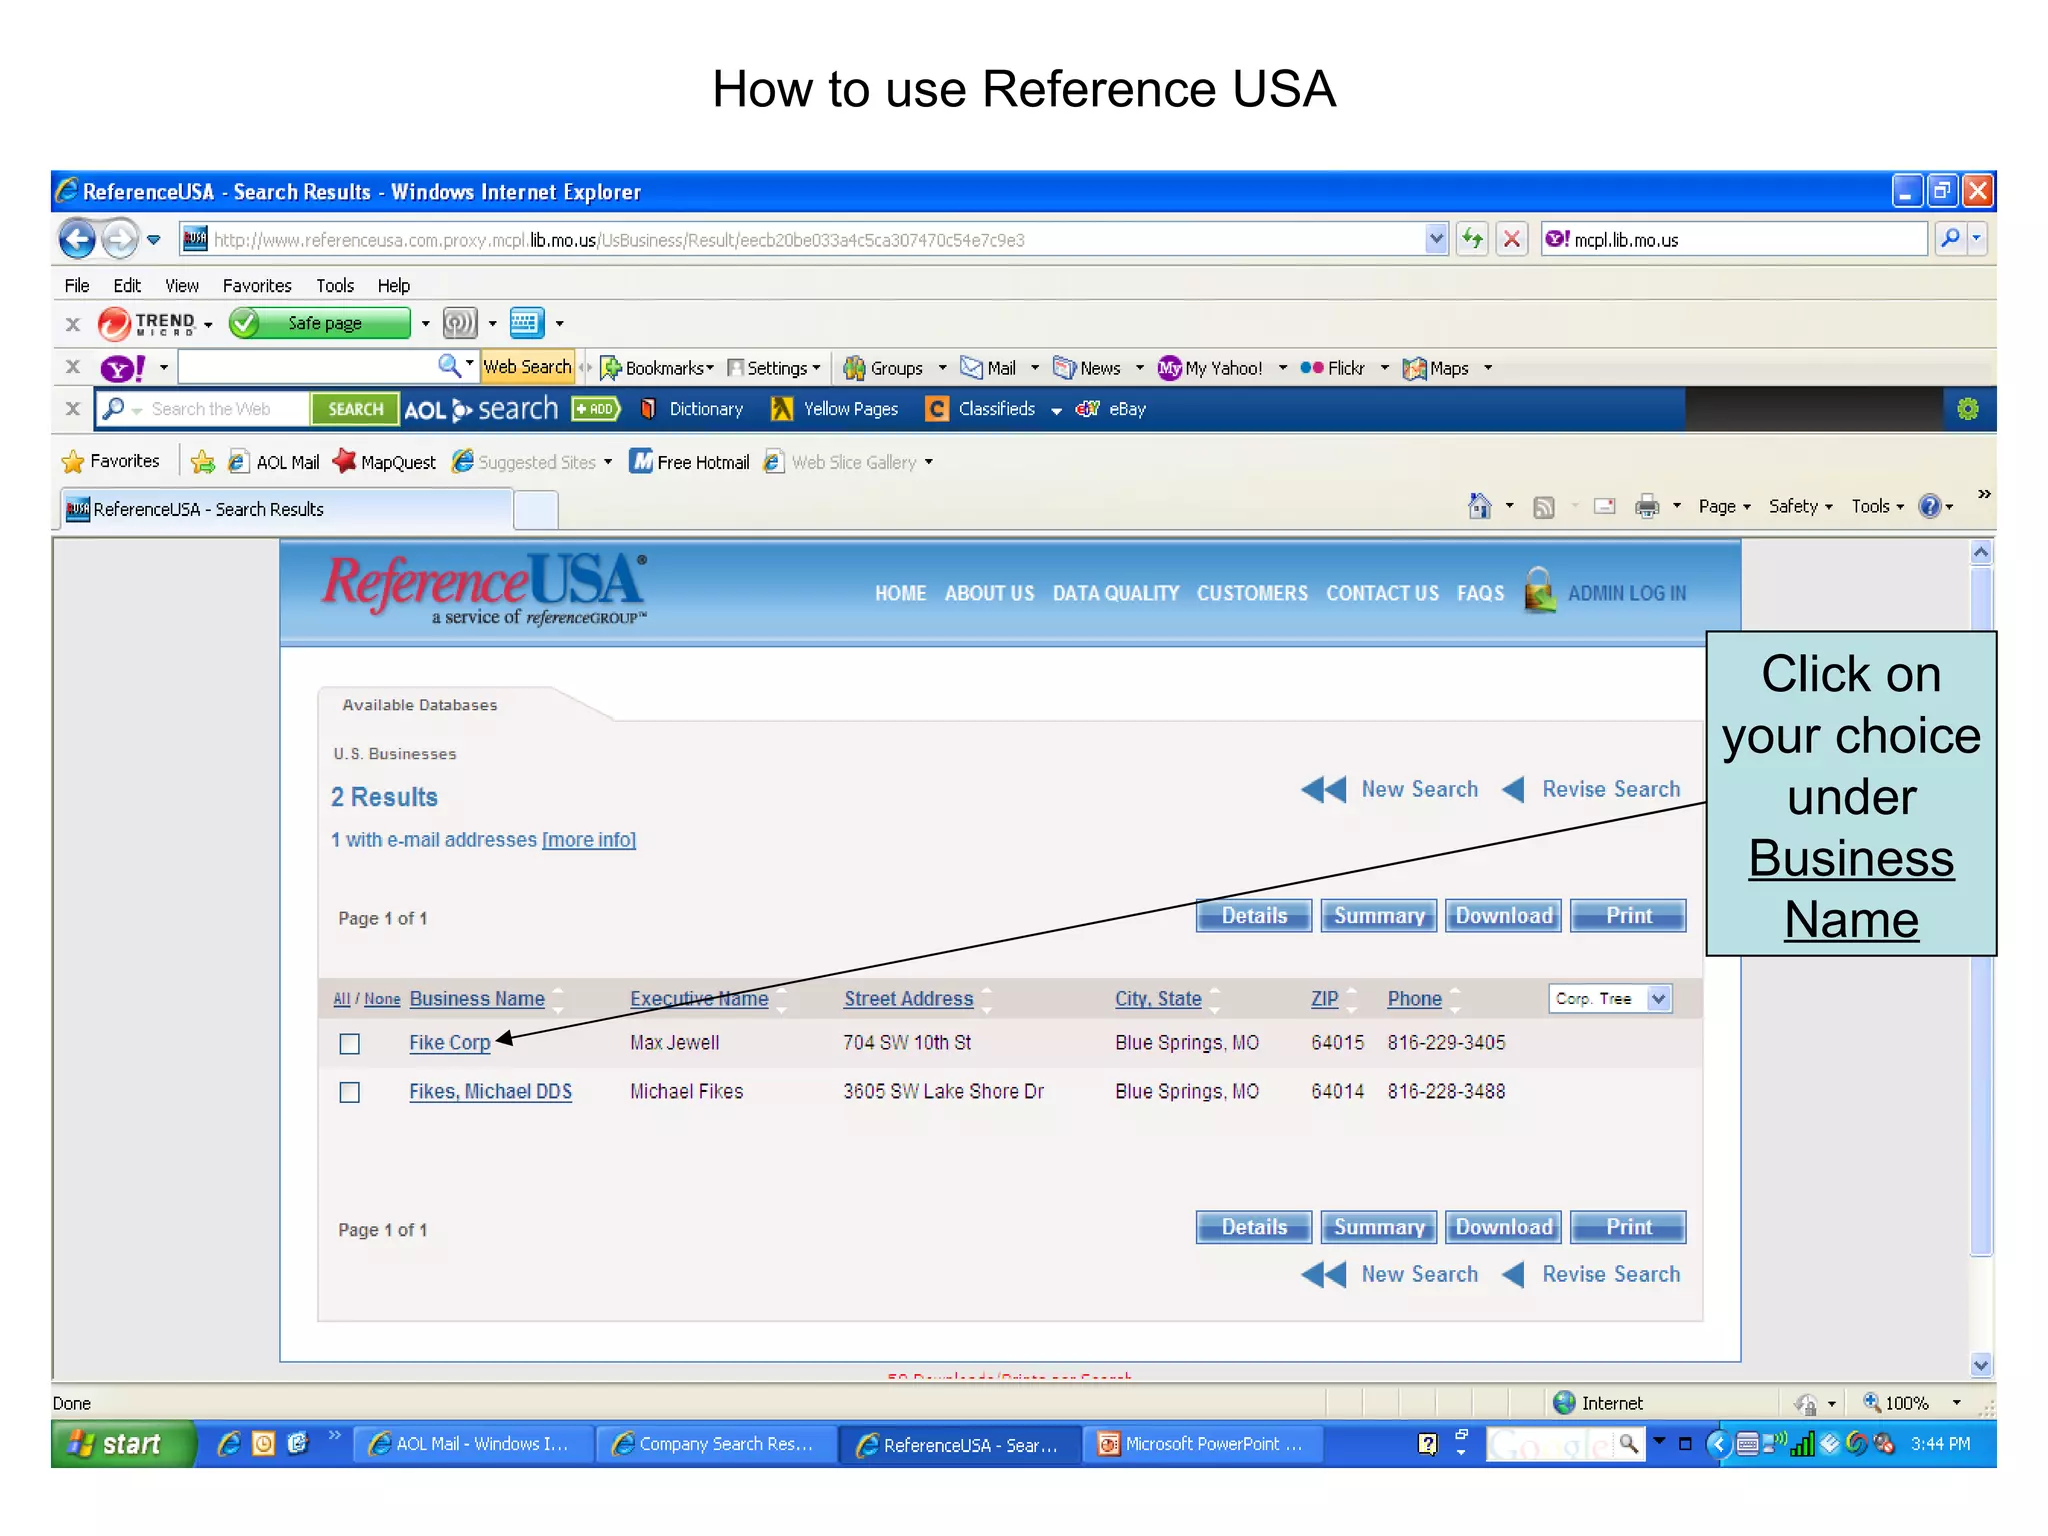The height and width of the screenshot is (1536, 2048).
Task: Click the Windows start button
Action: pyautogui.click(x=122, y=1444)
